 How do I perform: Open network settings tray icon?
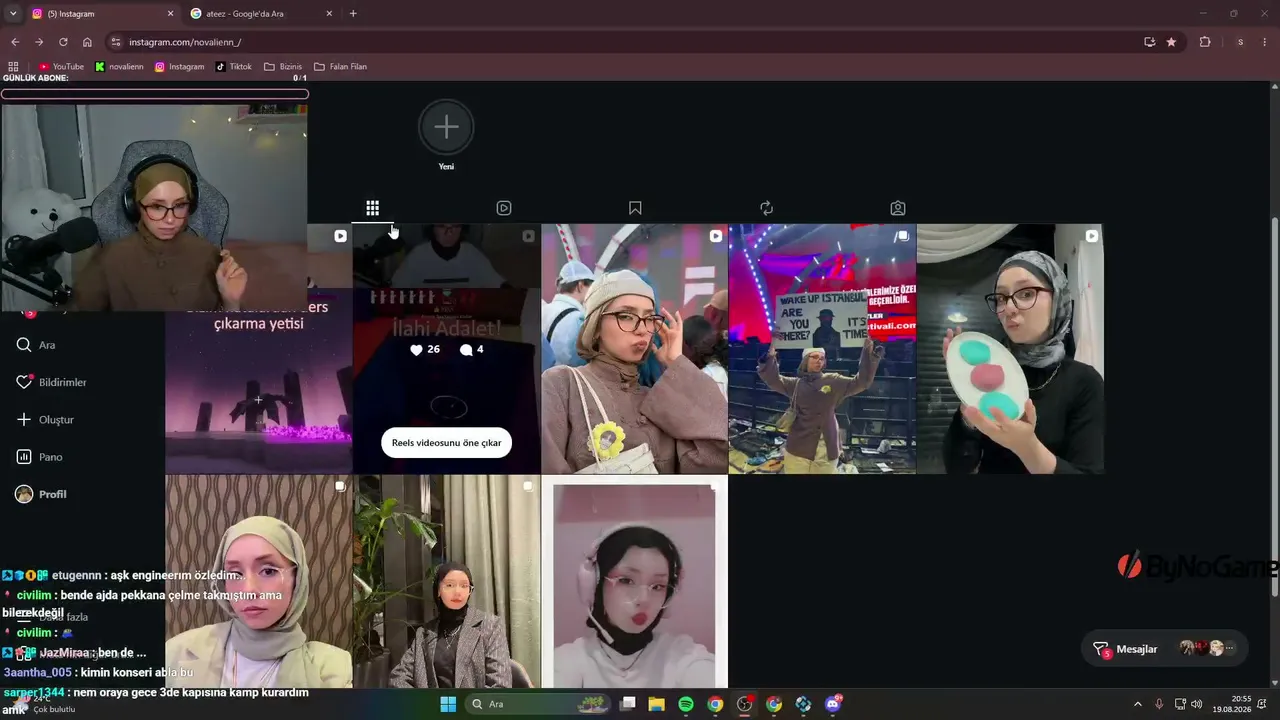(x=1180, y=704)
